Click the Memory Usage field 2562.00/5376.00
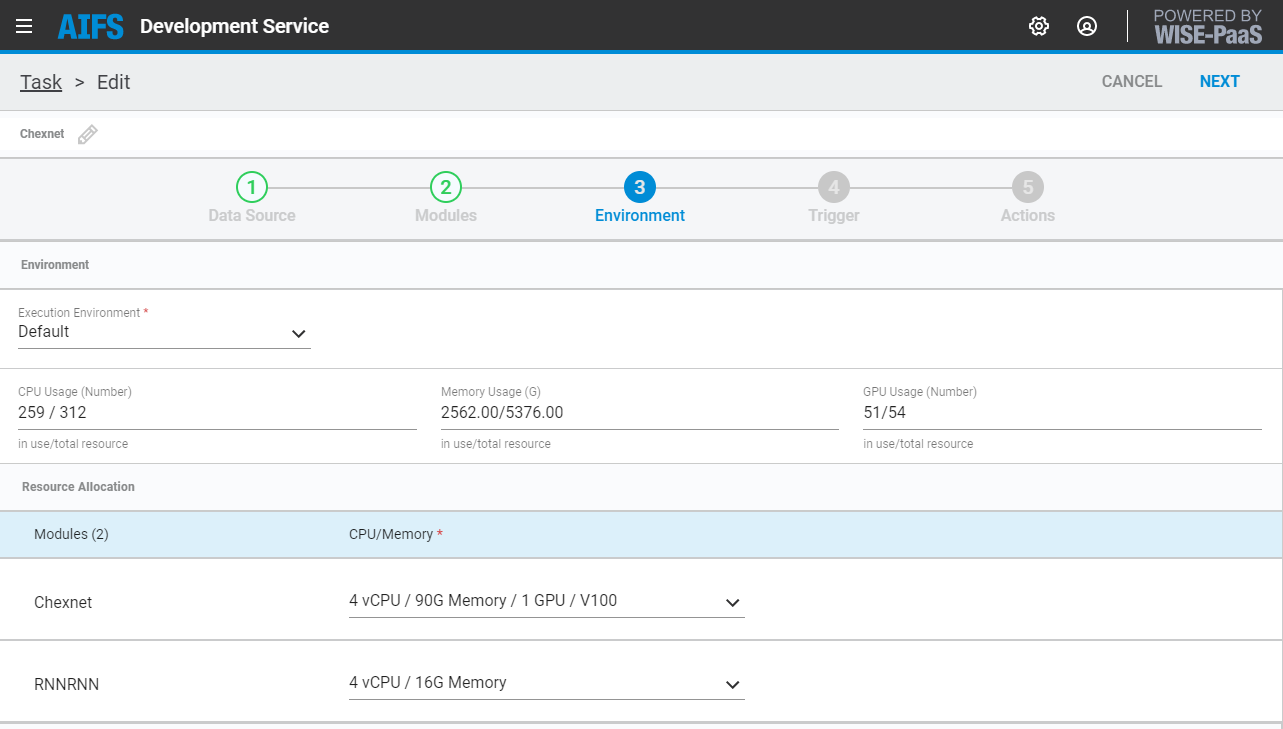The image size is (1283, 729). [x=640, y=412]
